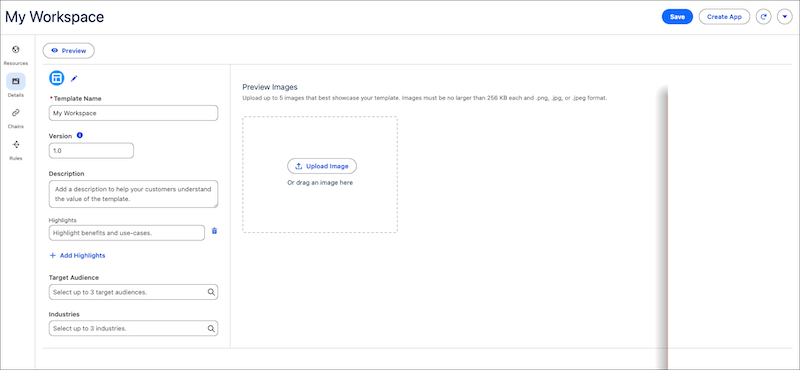Screen dimensions: 800x370
Task: Click the Save button
Action: click(x=677, y=17)
